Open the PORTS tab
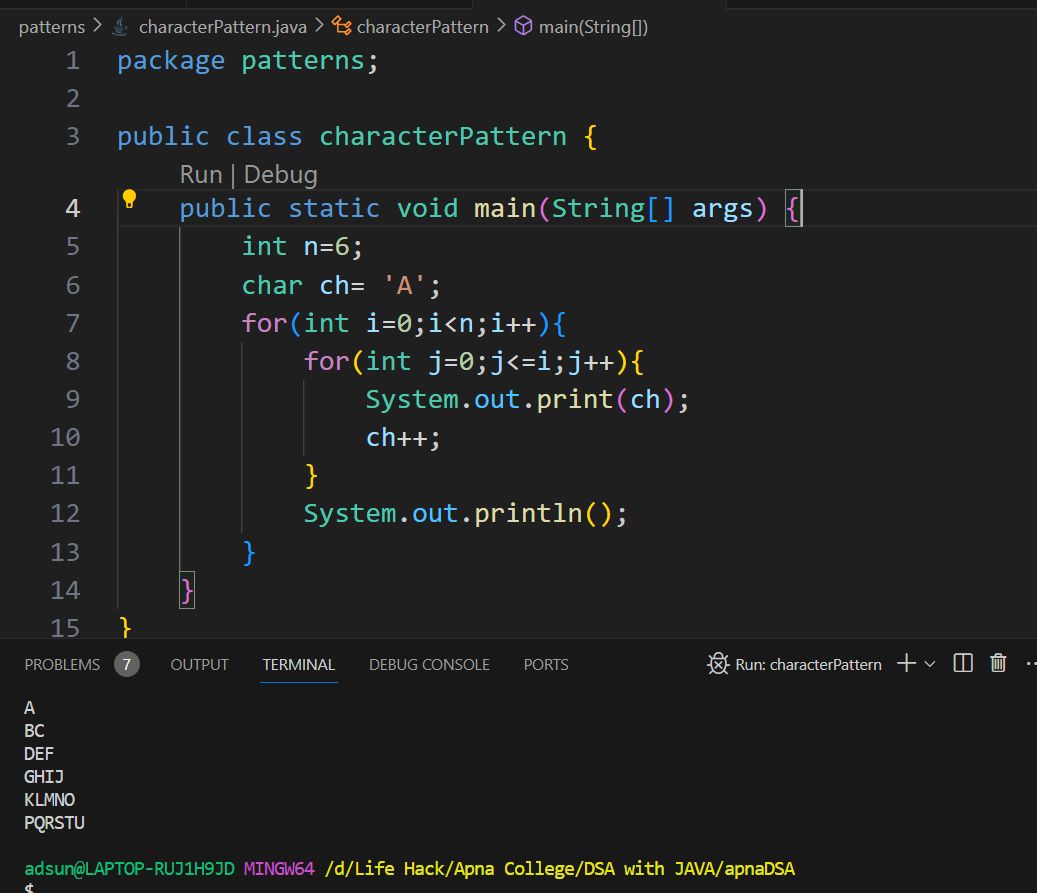 pyautogui.click(x=546, y=664)
